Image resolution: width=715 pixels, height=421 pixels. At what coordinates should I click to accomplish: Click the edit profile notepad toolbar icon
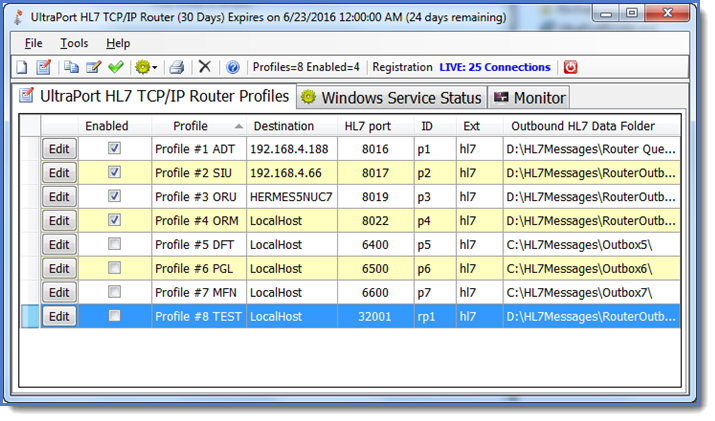coord(44,67)
